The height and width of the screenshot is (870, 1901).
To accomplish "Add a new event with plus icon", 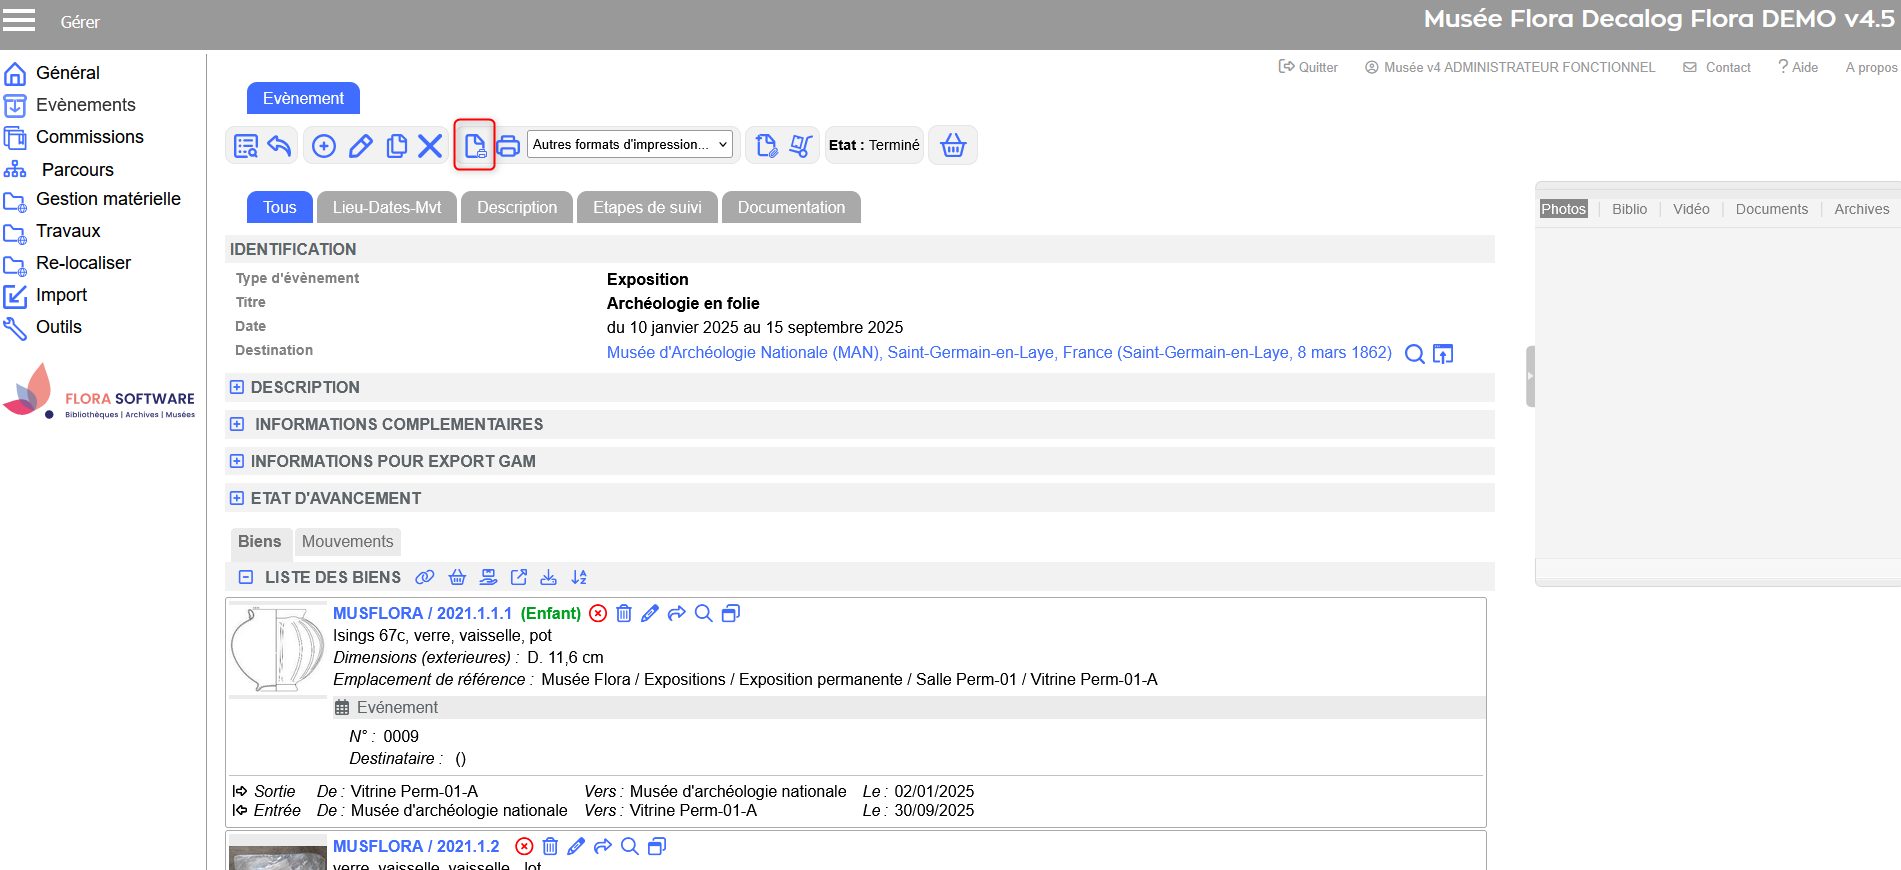I will click(324, 146).
